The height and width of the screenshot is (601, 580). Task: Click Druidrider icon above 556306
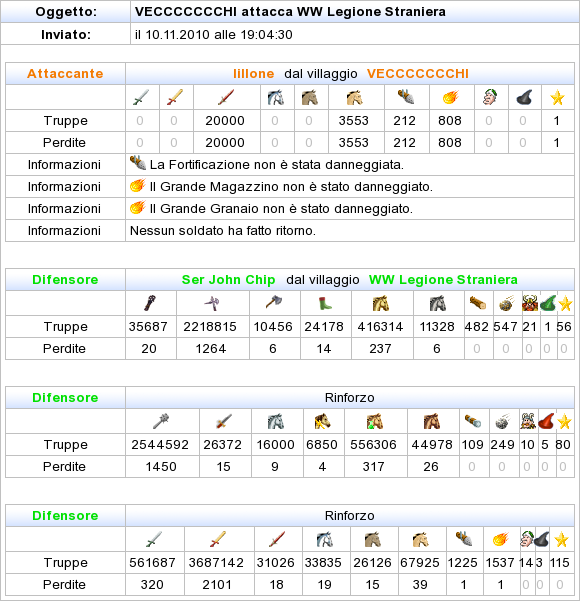(x=375, y=421)
